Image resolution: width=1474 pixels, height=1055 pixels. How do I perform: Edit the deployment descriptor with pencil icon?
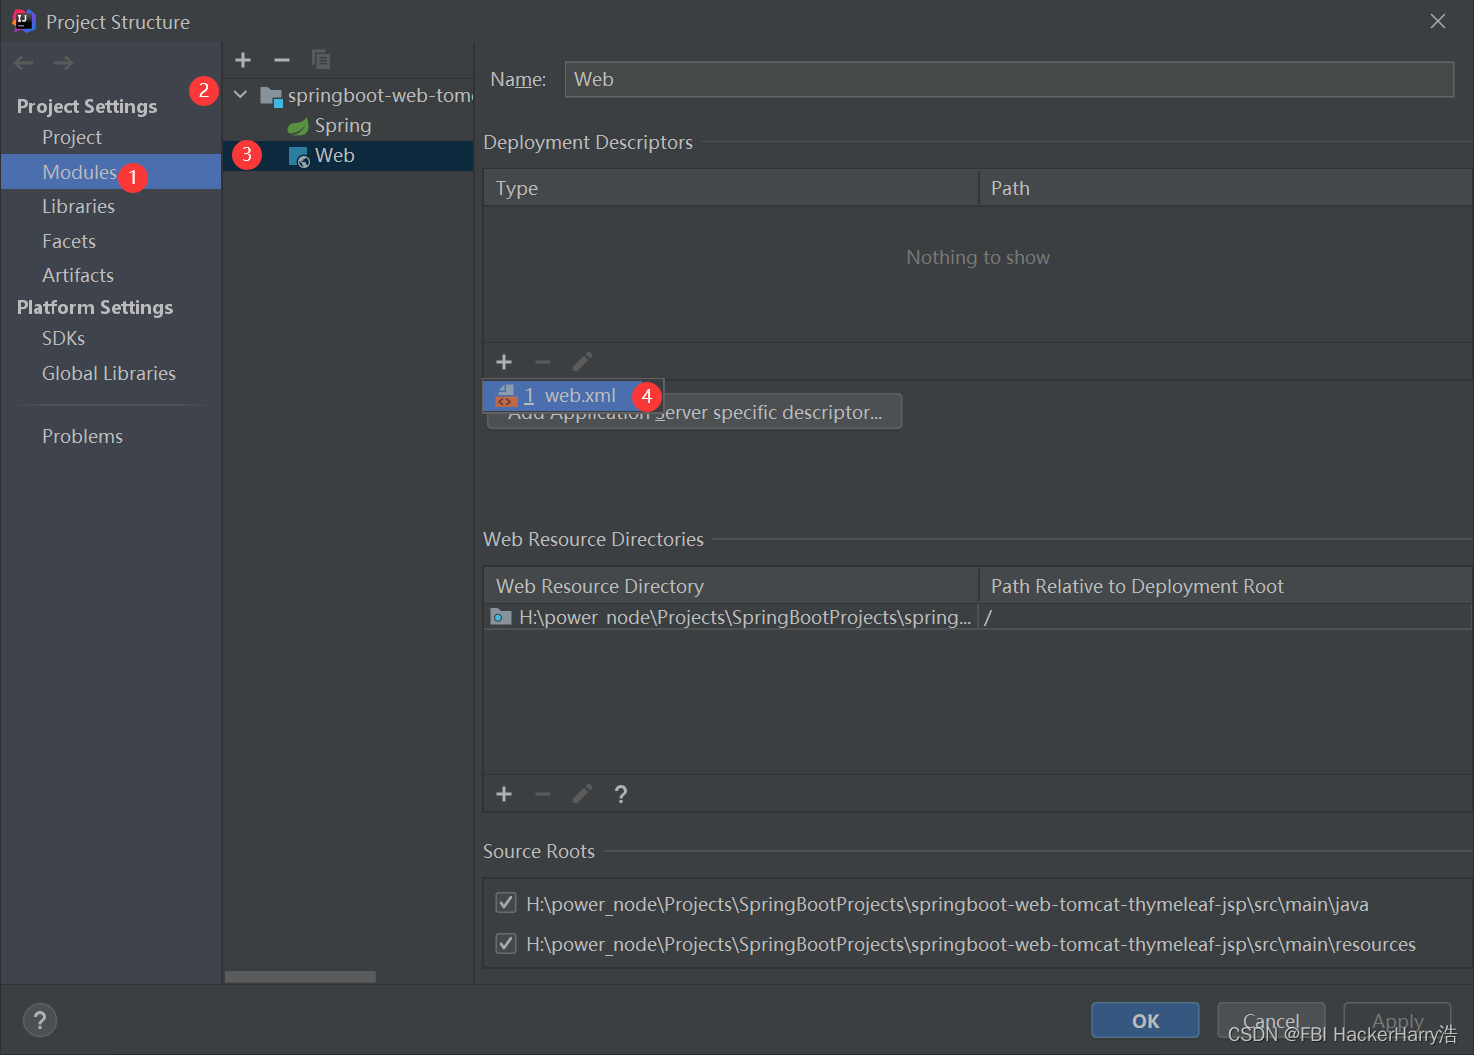point(582,361)
